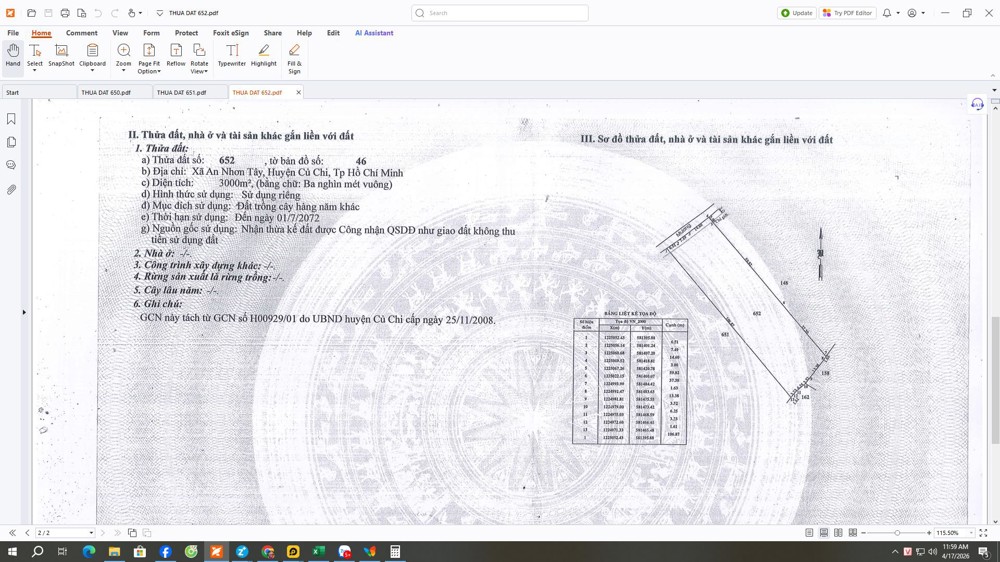This screenshot has height=562, width=1000.
Task: Choose the Typewriter tool
Action: pyautogui.click(x=232, y=56)
